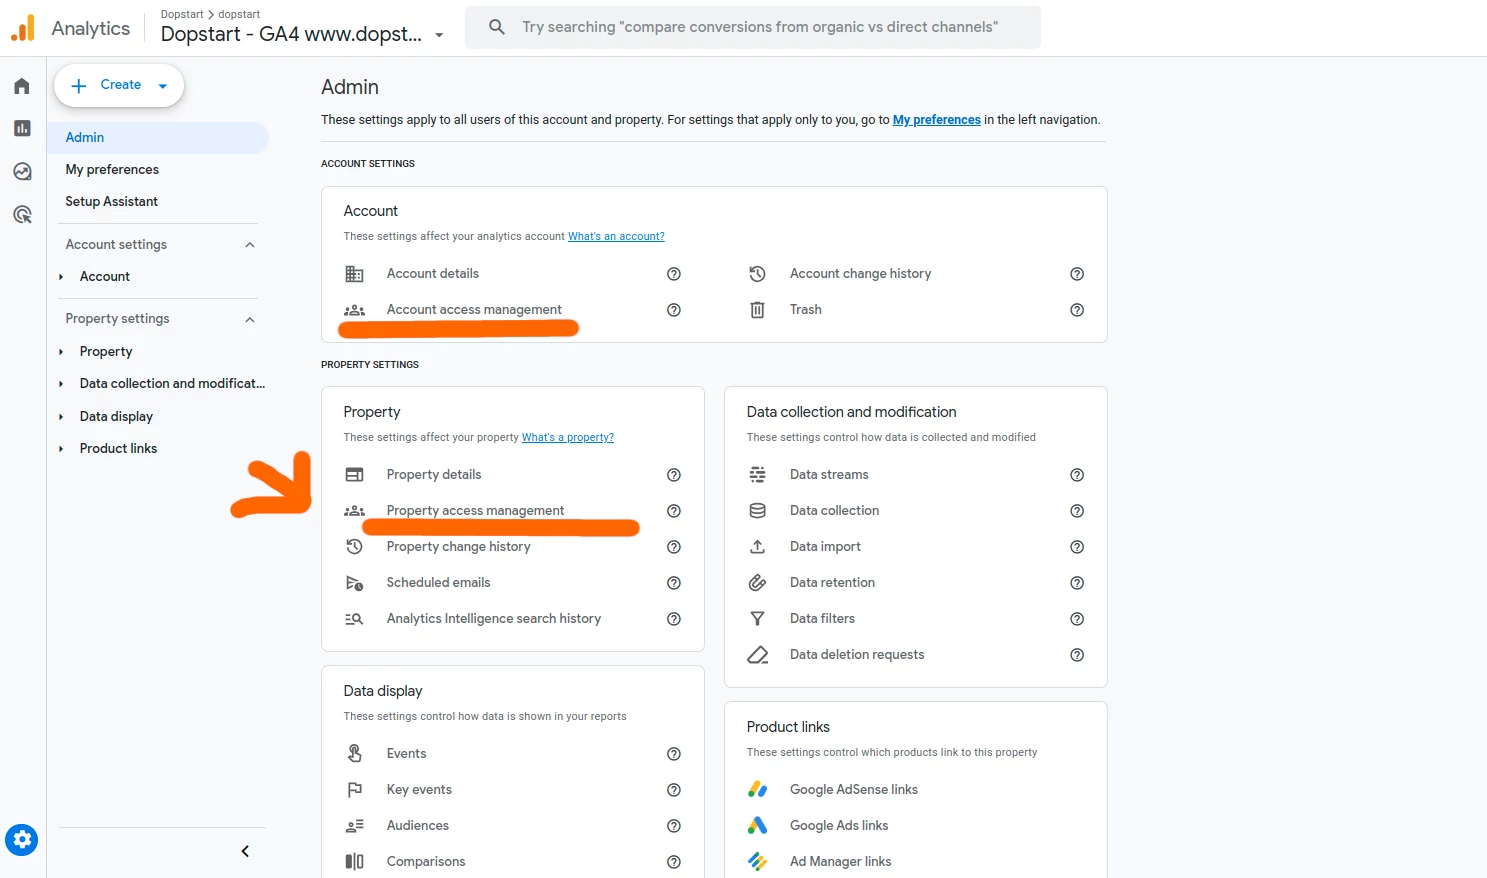Open the What's an account? link

(616, 237)
